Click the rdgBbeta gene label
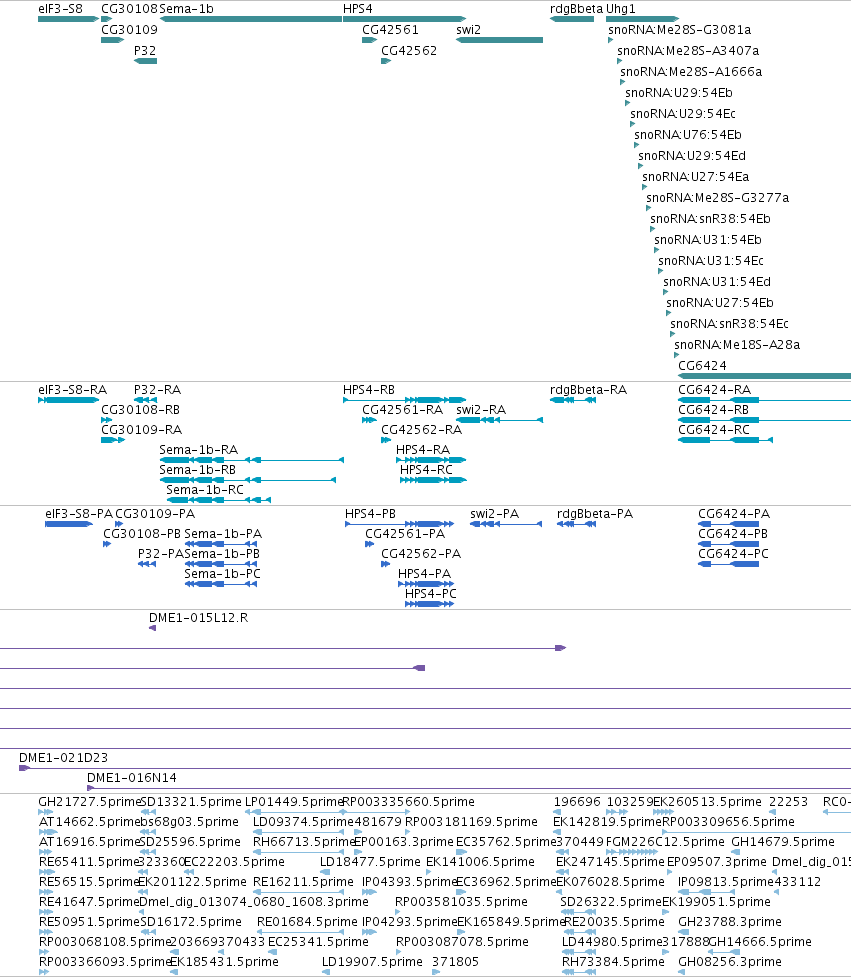This screenshot has width=851, height=977. (576, 9)
